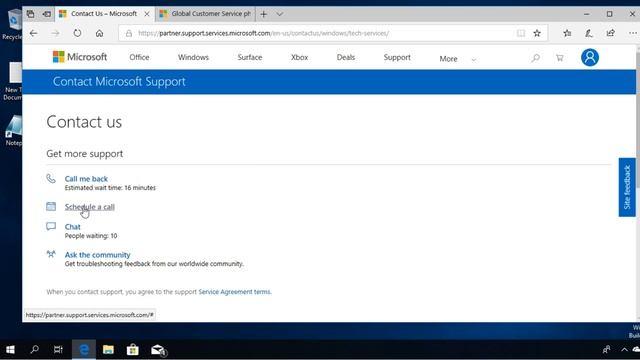Image resolution: width=640 pixels, height=360 pixels.
Task: Click the Microsoft logo
Action: (x=80, y=57)
